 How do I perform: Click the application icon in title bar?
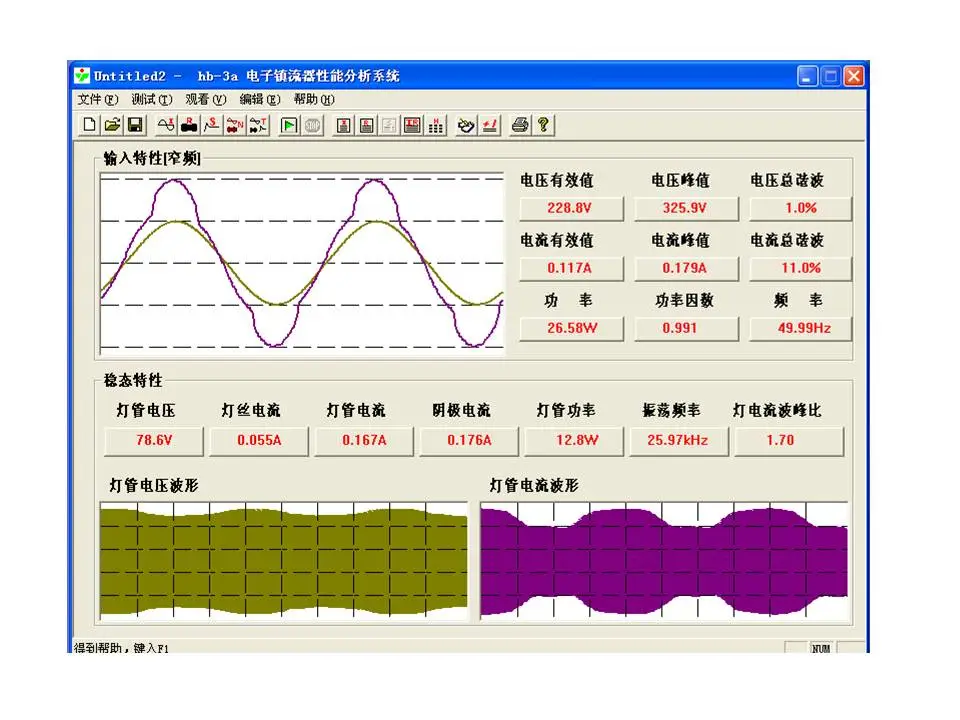[x=82, y=76]
